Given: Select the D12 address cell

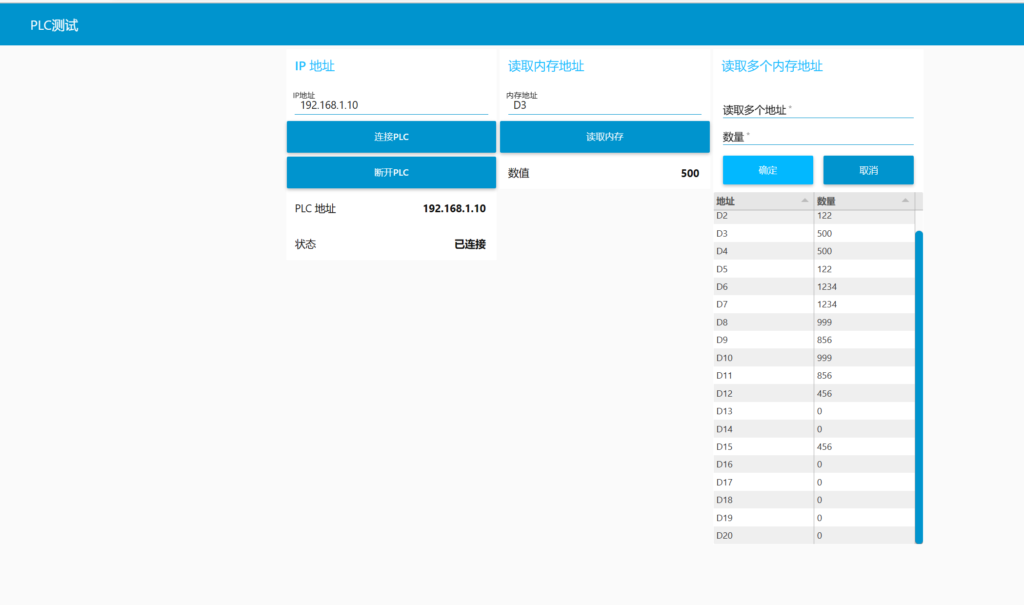Looking at the screenshot, I should pyautogui.click(x=764, y=394).
